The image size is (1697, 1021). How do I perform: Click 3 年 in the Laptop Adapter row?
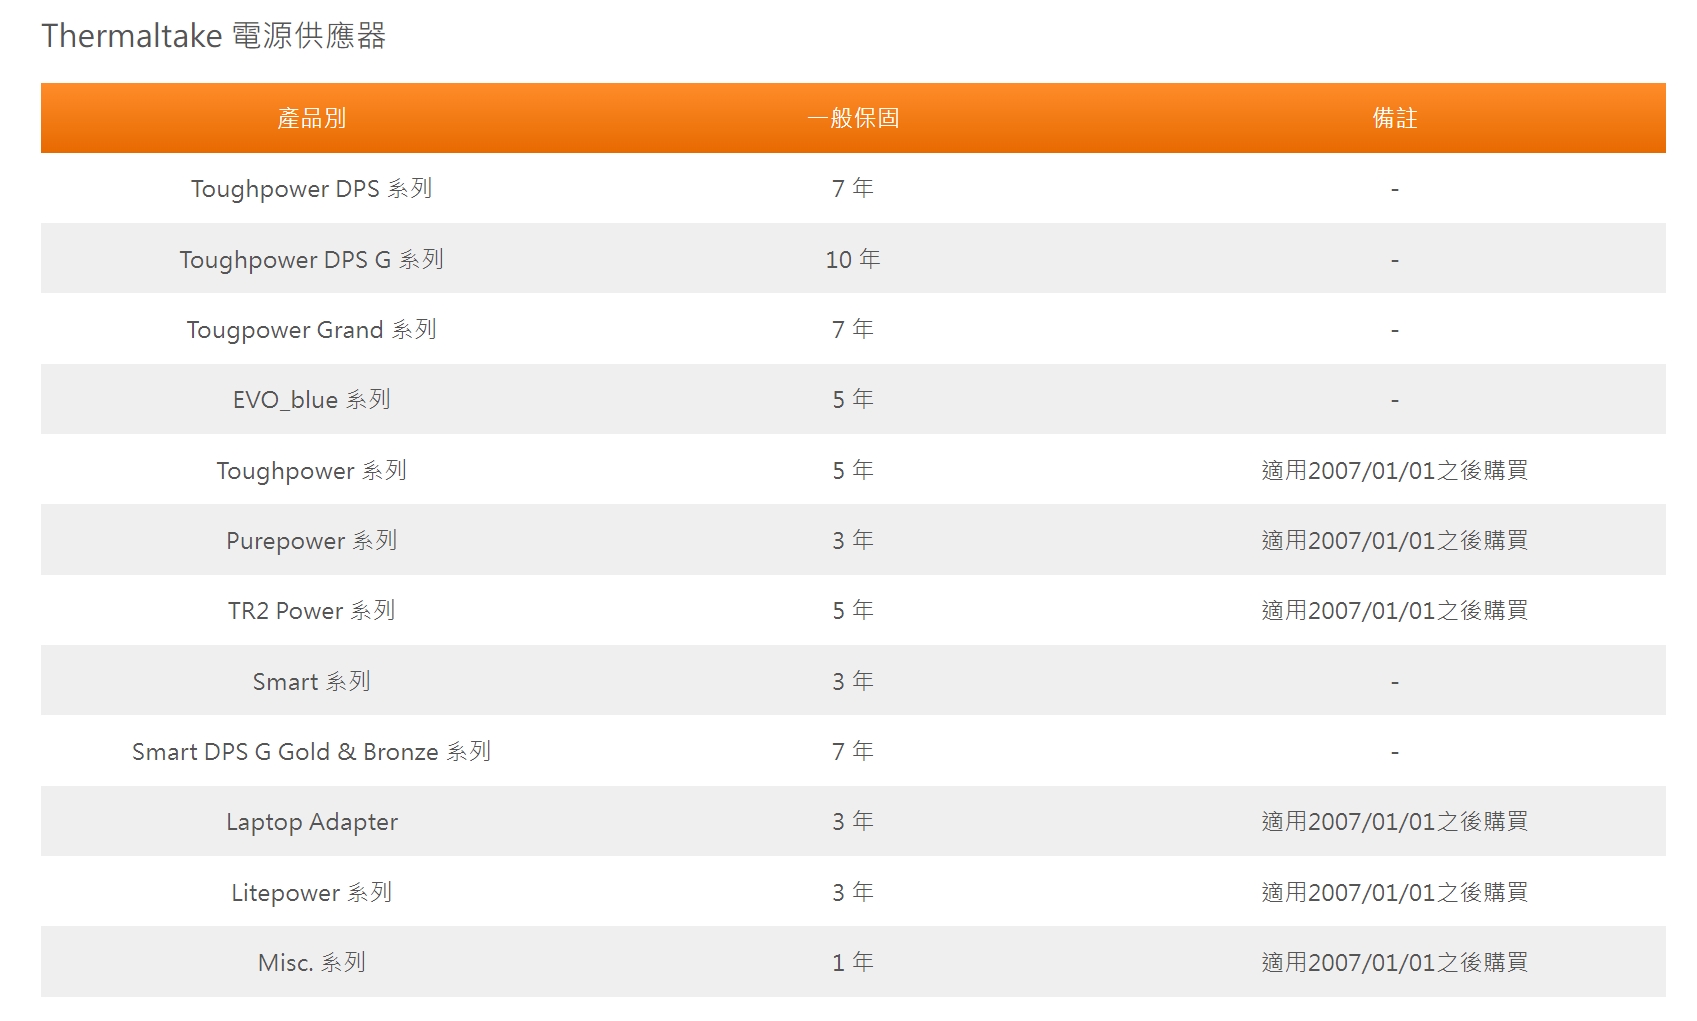coord(853,821)
